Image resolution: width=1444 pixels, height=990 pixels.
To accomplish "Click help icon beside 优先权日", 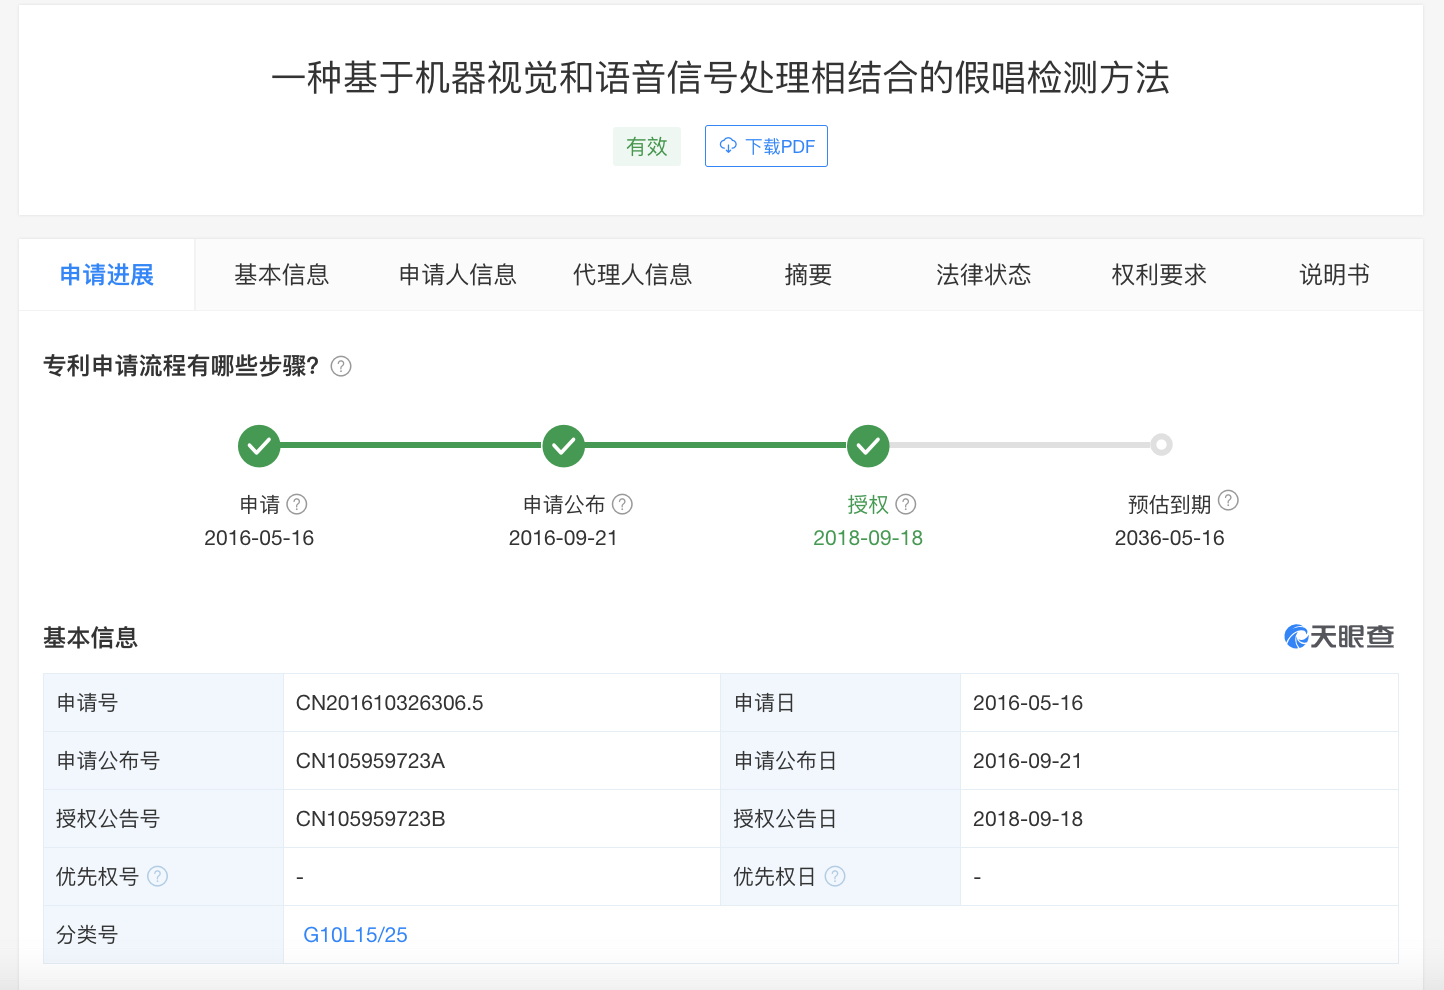I will tap(835, 876).
